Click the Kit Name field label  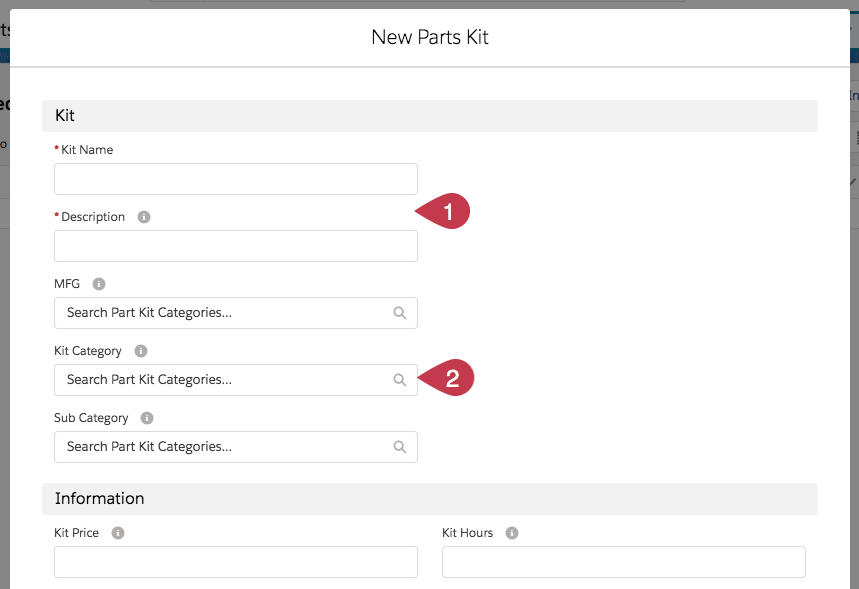[87, 150]
